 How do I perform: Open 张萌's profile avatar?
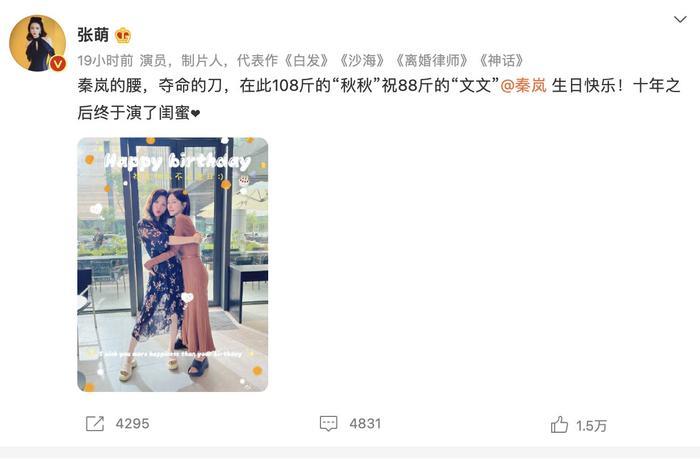coord(38,43)
